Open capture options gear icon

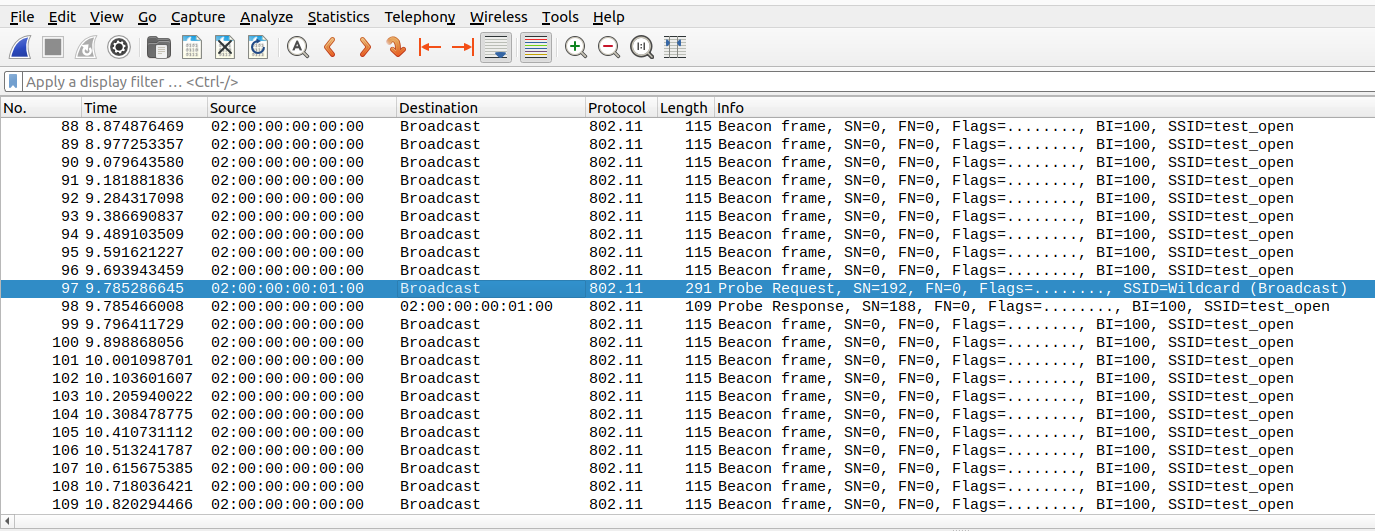119,47
